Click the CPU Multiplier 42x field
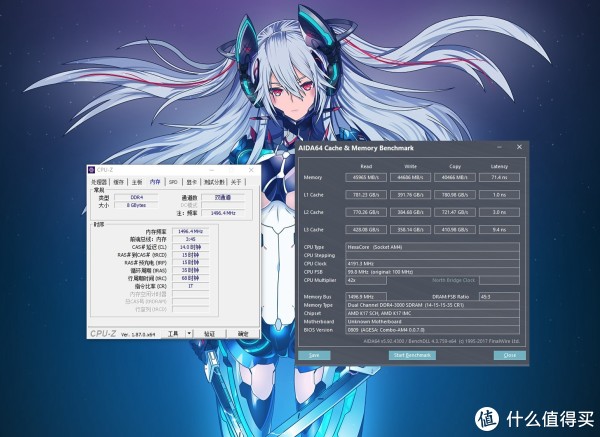The width and height of the screenshot is (600, 437). (366, 280)
